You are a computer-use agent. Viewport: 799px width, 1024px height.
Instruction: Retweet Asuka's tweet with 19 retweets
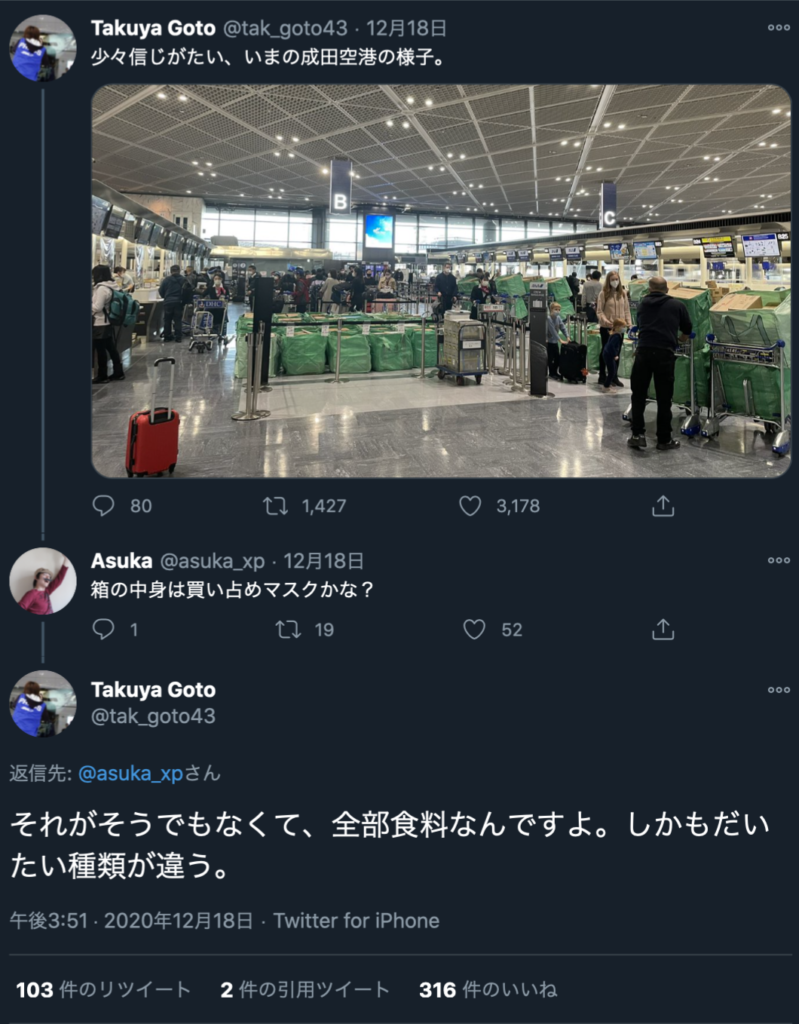click(x=287, y=629)
